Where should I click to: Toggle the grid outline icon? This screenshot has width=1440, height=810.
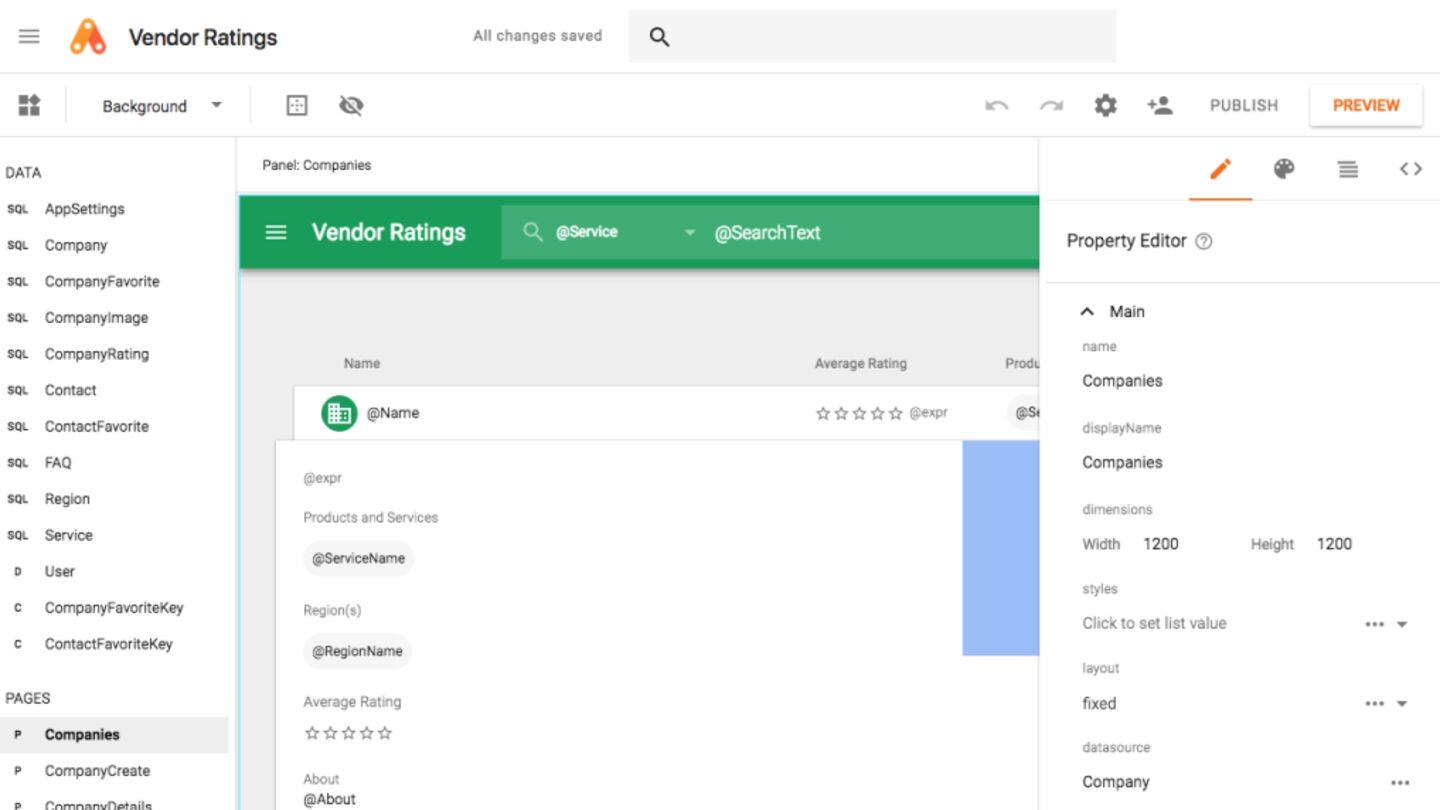pos(297,105)
